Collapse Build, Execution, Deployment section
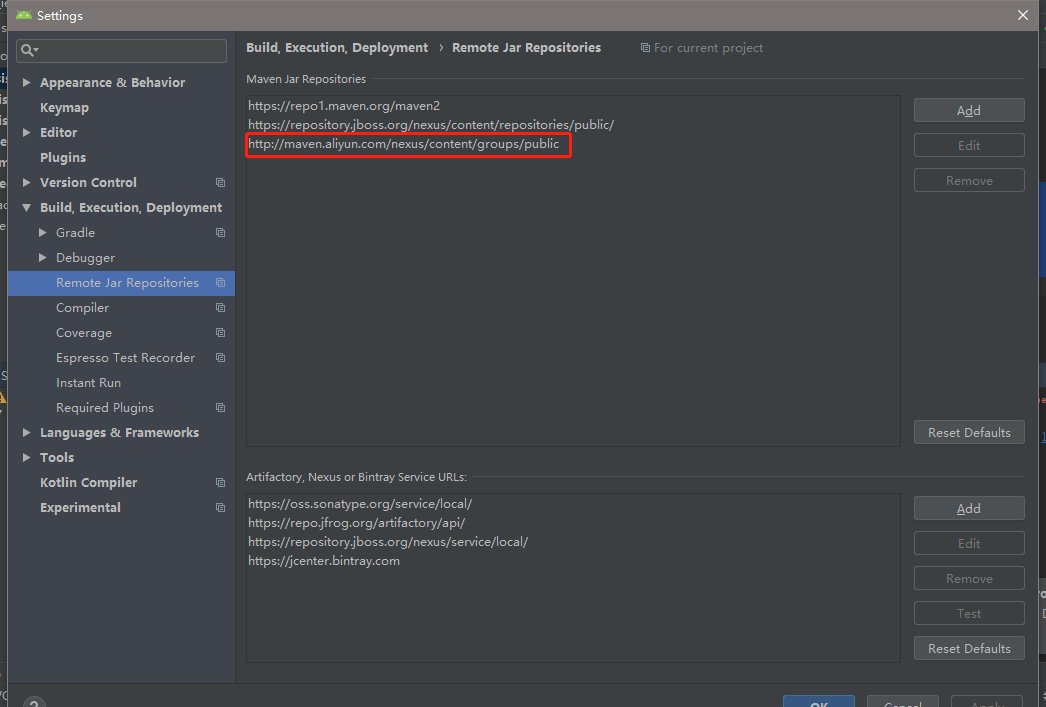Screen dimensions: 1046x707 27,207
